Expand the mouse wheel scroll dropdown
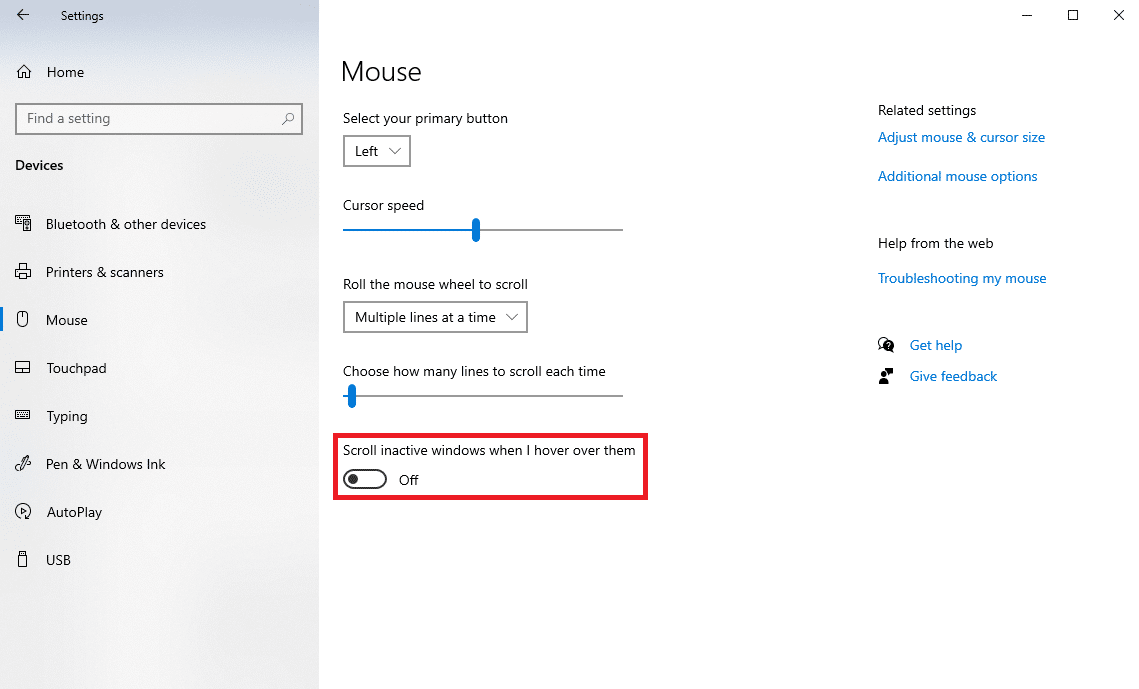 434,317
